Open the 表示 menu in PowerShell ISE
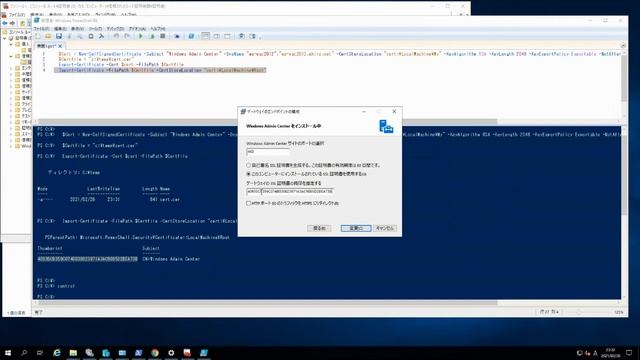Viewport: 640px width, 360px height. pos(78,29)
